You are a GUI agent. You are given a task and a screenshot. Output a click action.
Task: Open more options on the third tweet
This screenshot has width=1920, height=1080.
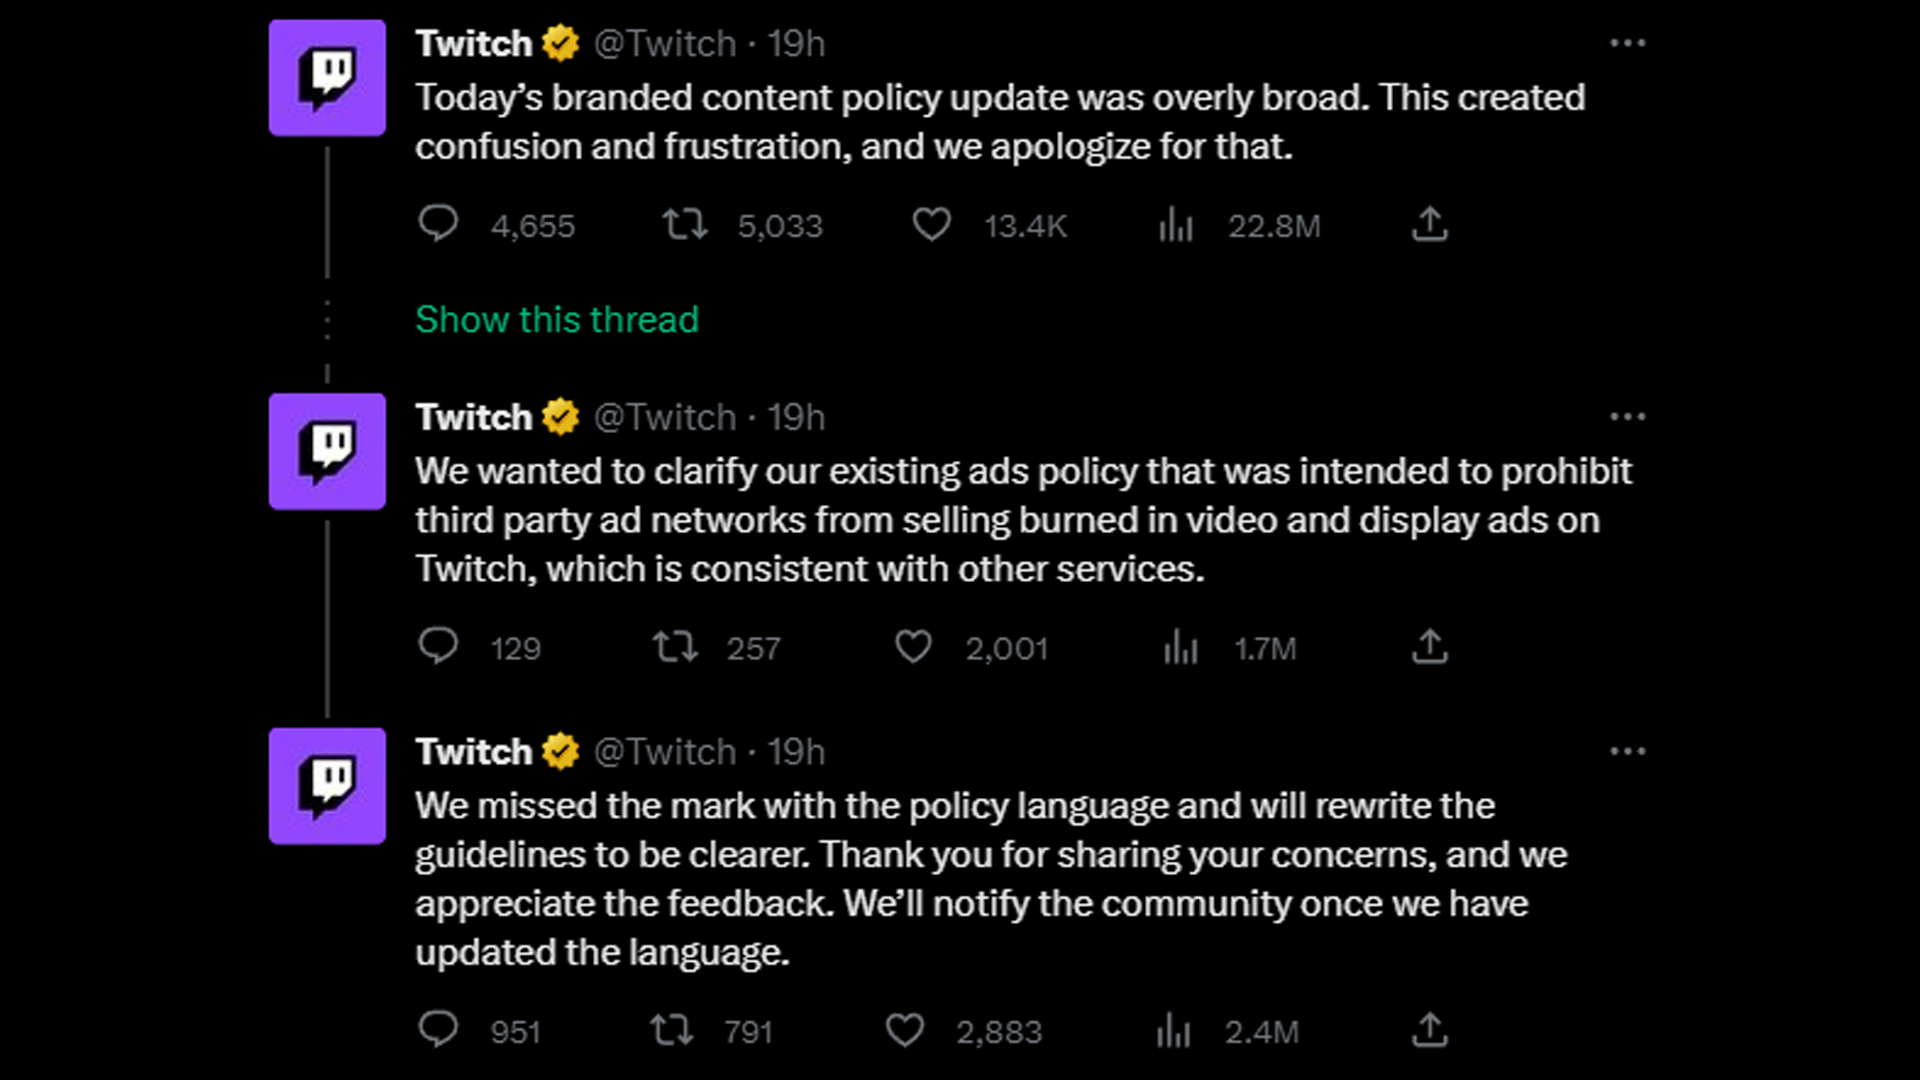[1627, 751]
